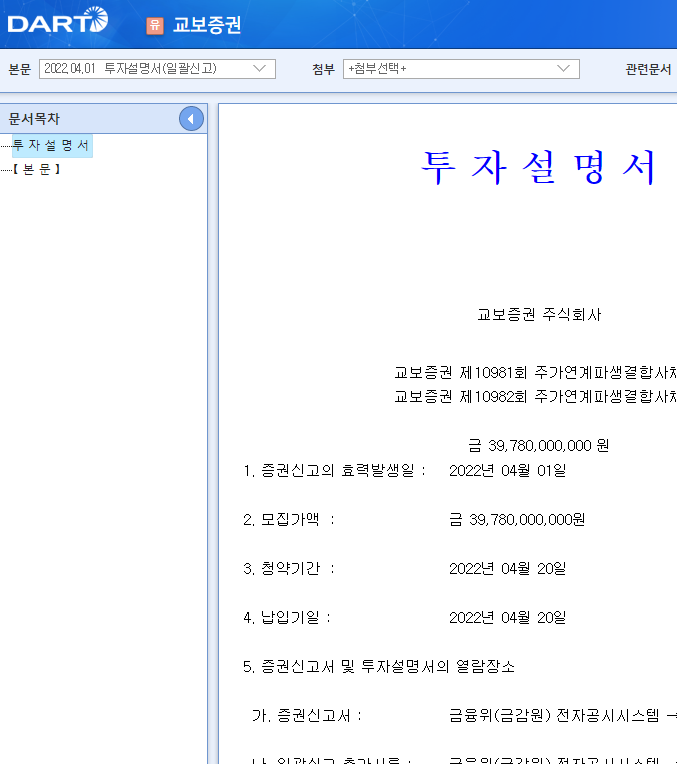Click 증권신고의 효력발생일 label
Image resolution: width=677 pixels, height=764 pixels.
[x=334, y=471]
